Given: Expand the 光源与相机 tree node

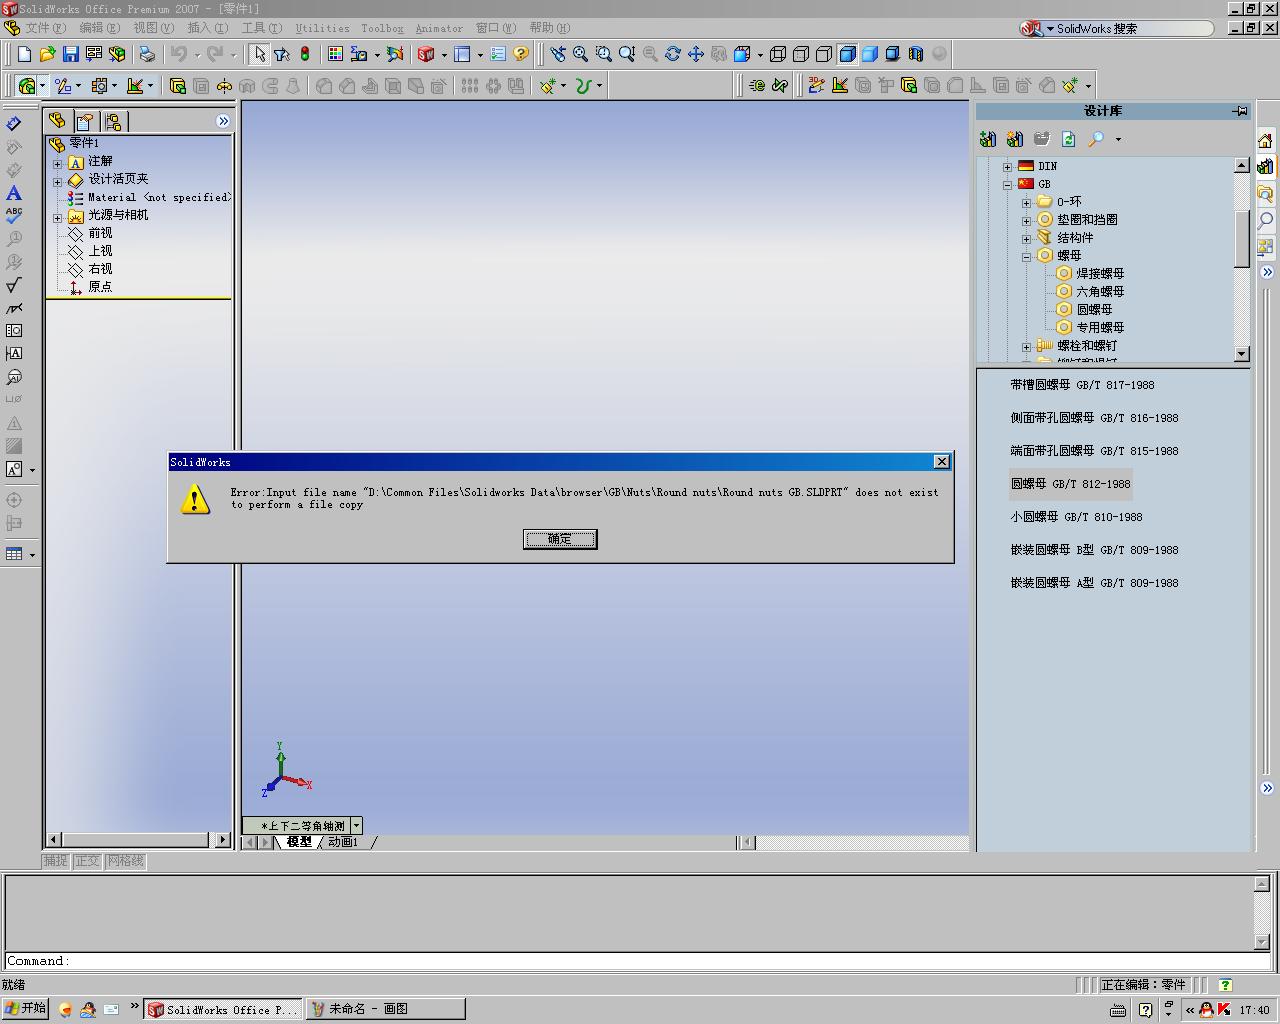Looking at the screenshot, I should point(57,216).
